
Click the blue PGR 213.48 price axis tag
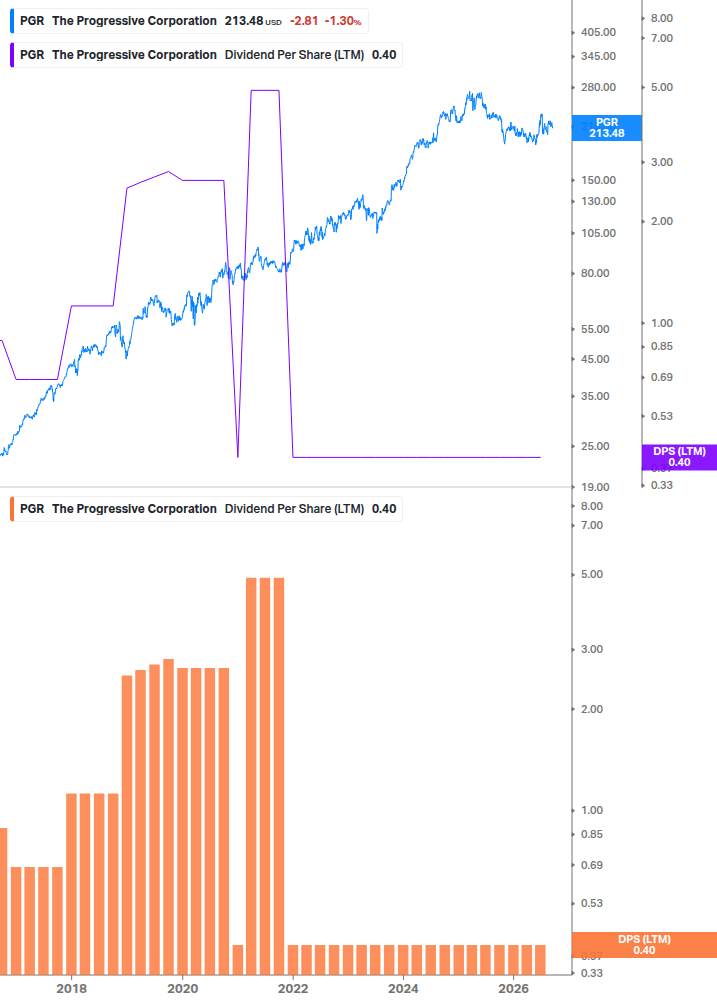point(607,128)
